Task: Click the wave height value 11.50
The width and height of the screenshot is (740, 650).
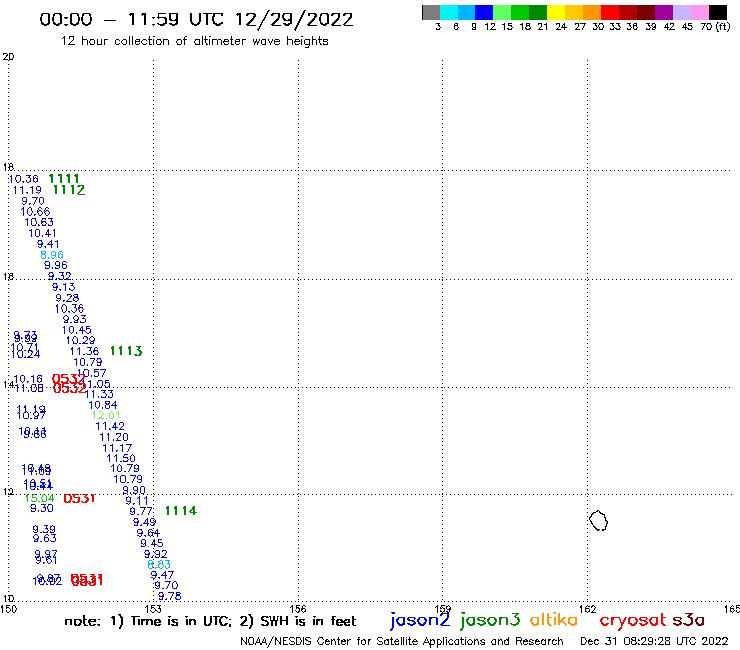Action: [121, 458]
